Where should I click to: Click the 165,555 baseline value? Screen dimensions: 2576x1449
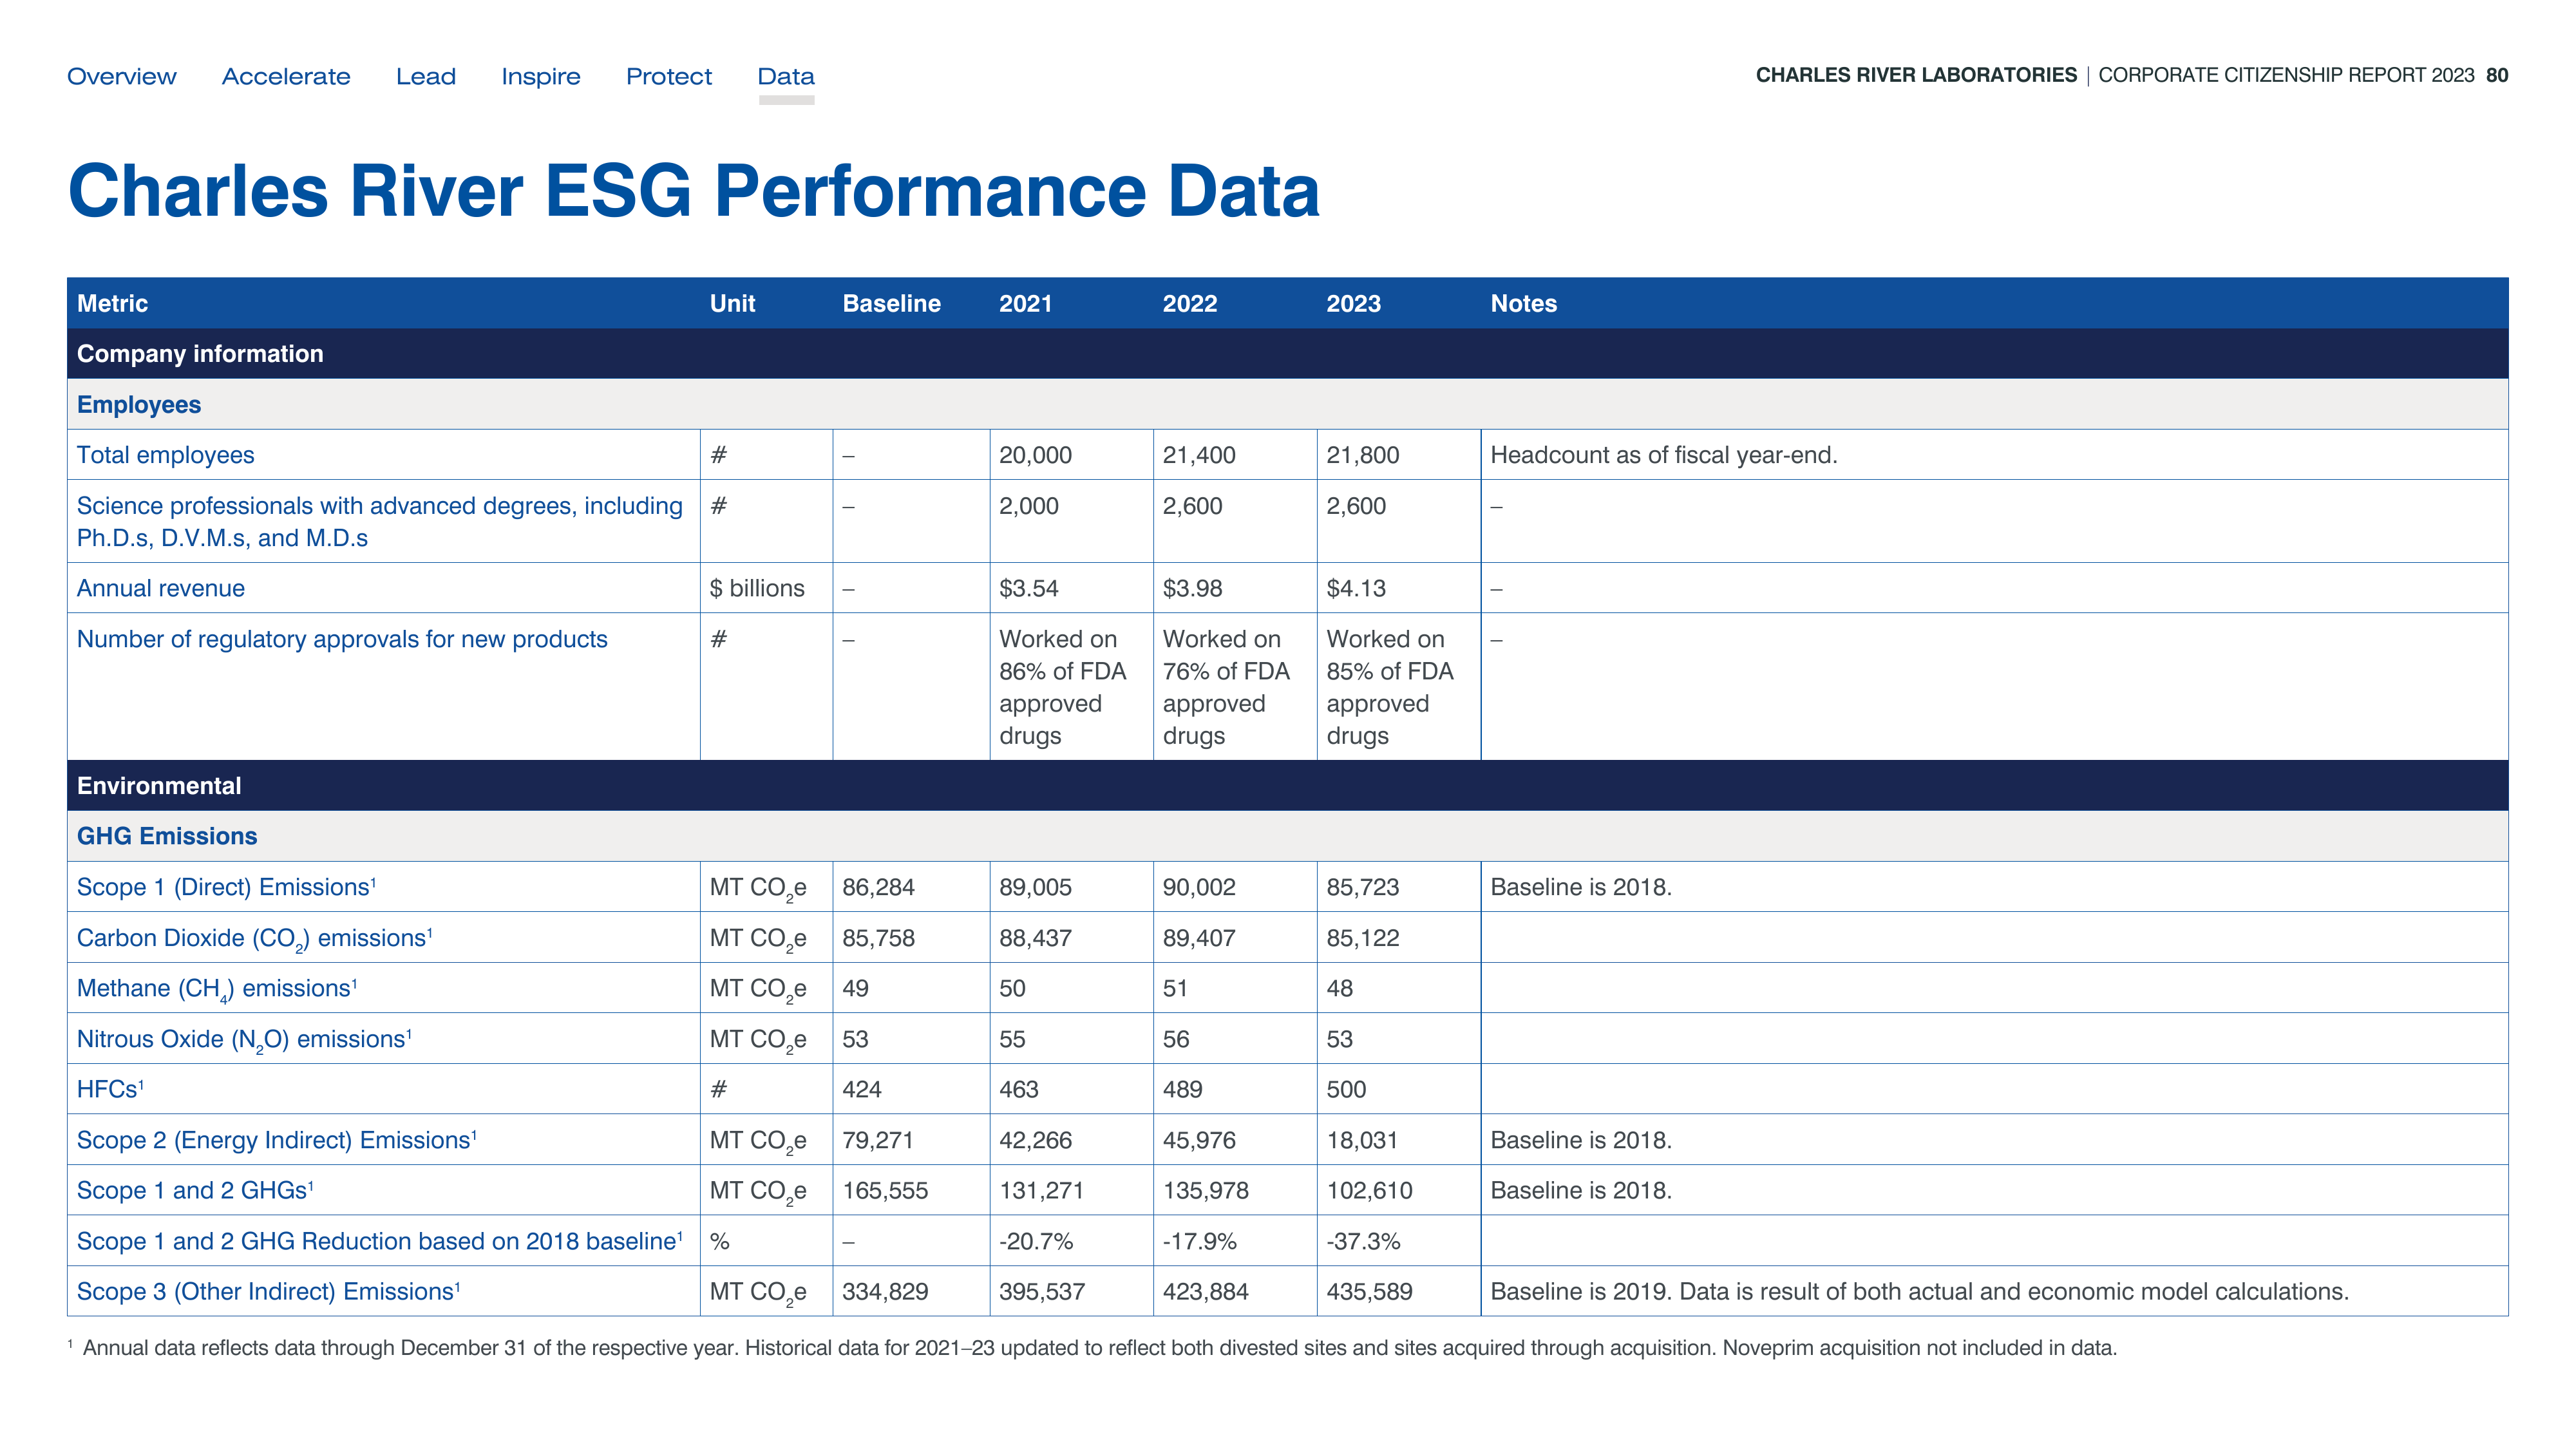[885, 1190]
